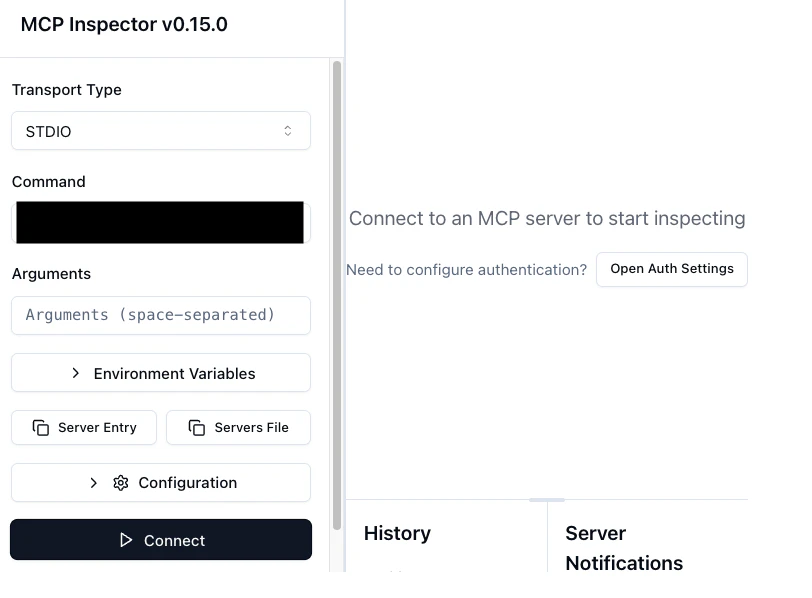Viewport: 812px width, 598px height.
Task: Select the History panel heading
Action: 397,534
